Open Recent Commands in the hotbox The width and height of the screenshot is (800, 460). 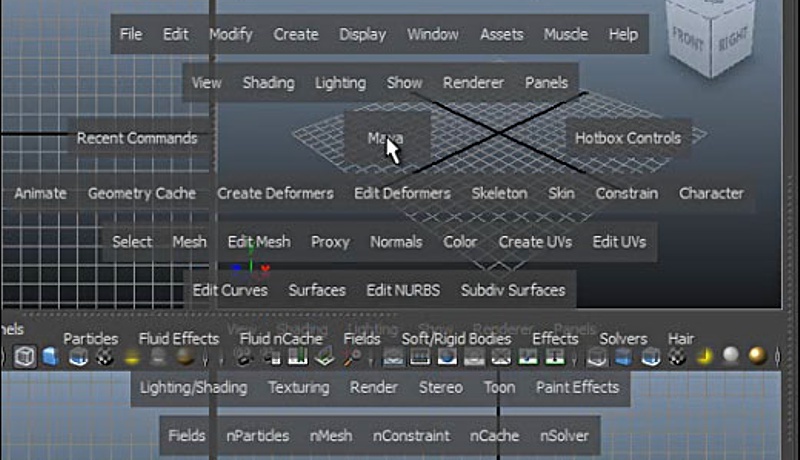click(x=137, y=138)
